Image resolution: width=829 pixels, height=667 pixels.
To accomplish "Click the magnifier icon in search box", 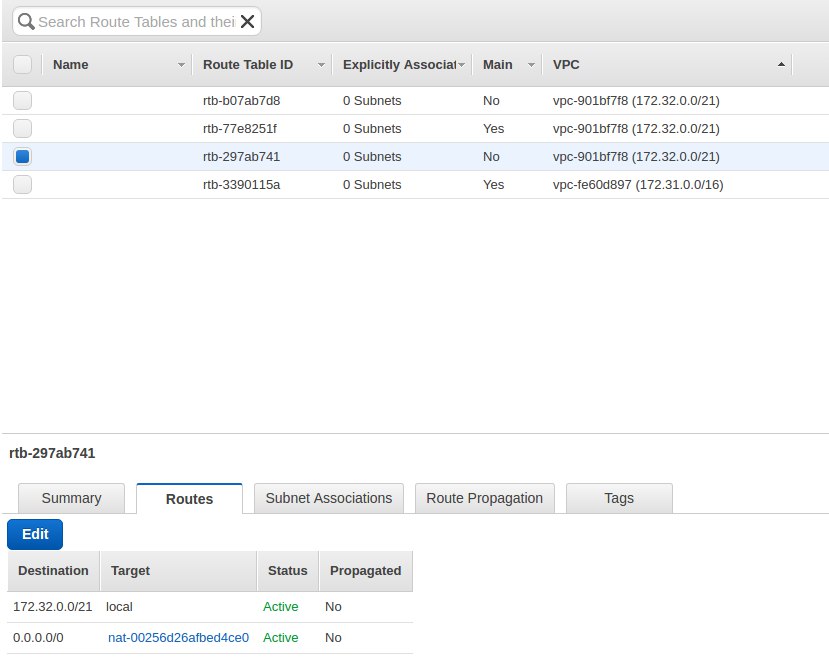I will click(26, 21).
